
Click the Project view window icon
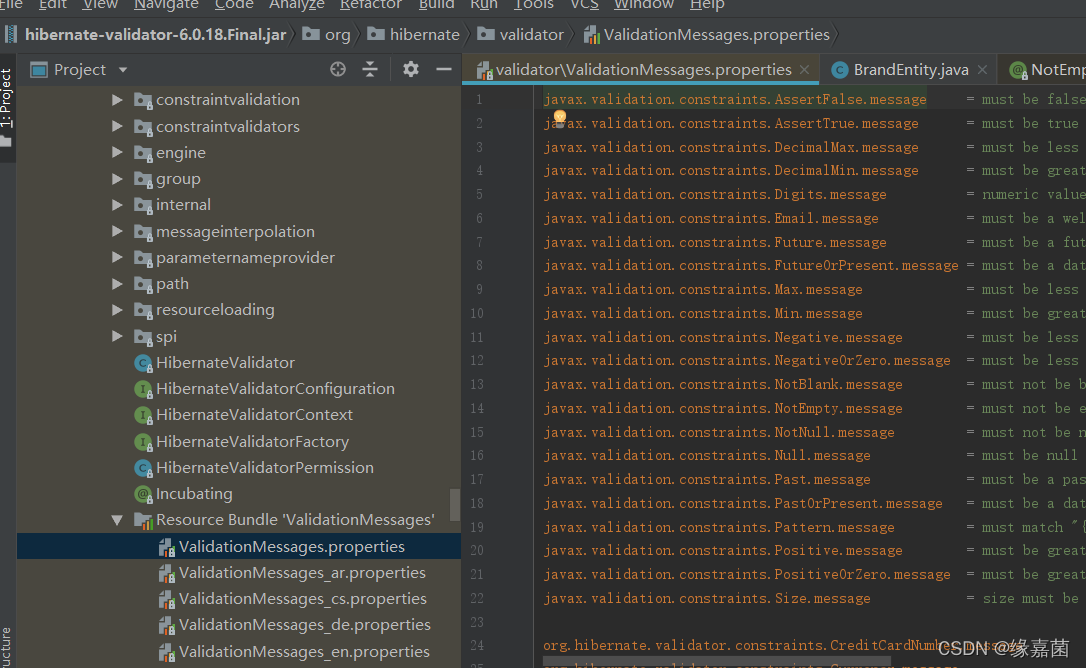tap(39, 69)
